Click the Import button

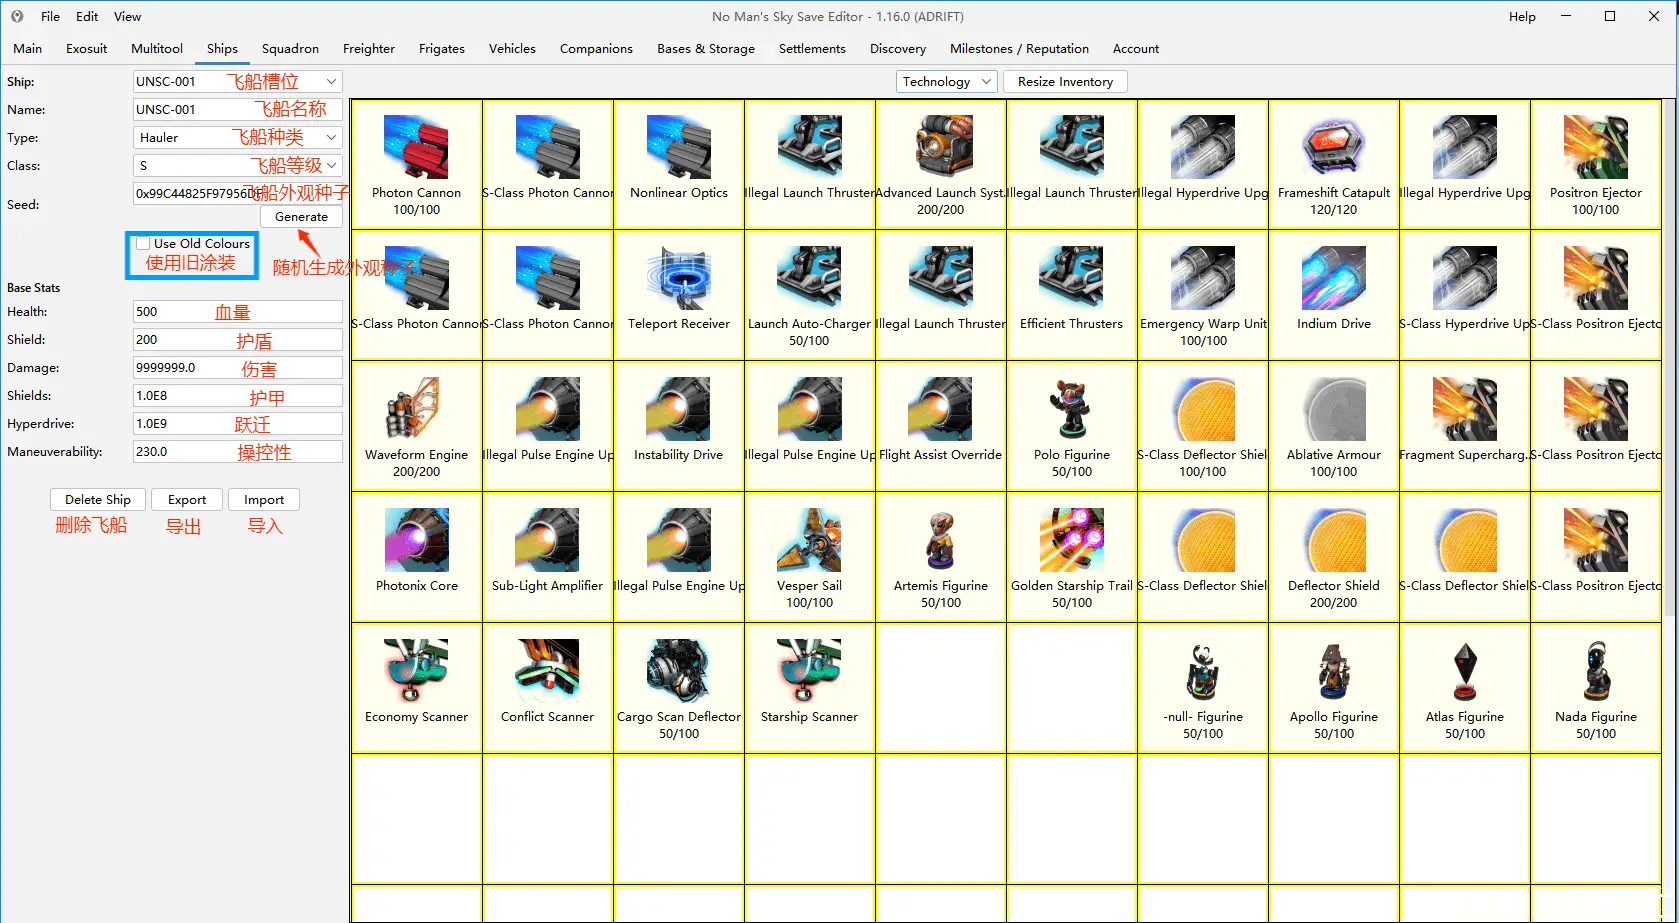(x=264, y=500)
